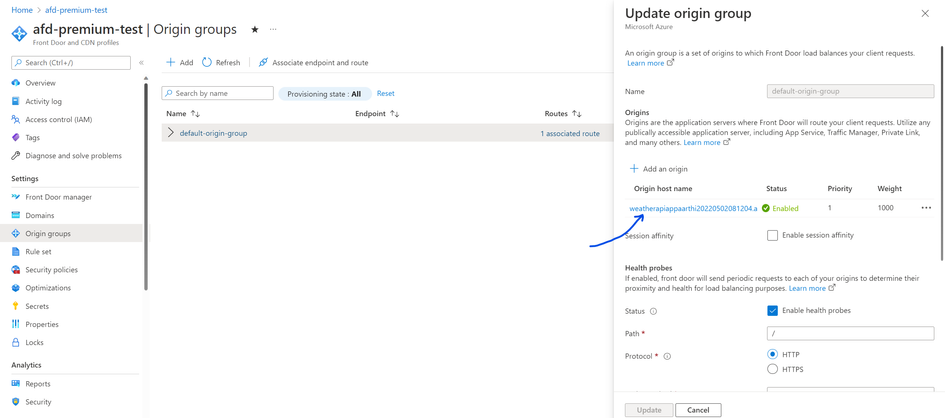Click the Add plus icon in toolbar
The image size is (945, 418).
click(171, 63)
